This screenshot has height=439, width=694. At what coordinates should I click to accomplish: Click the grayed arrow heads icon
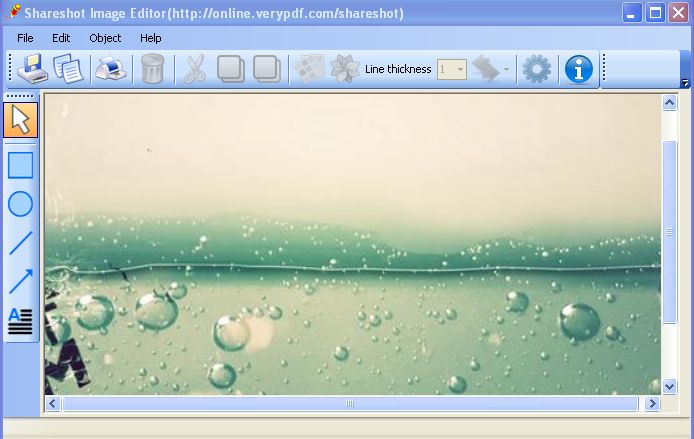(486, 69)
